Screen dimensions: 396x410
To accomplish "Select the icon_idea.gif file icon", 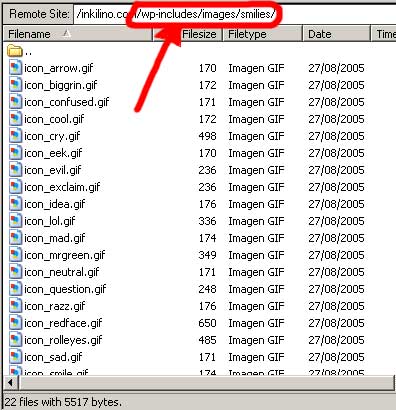I will tap(15, 204).
